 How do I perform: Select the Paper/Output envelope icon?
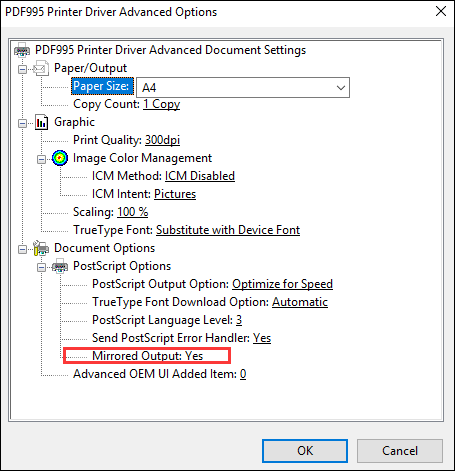point(41,68)
